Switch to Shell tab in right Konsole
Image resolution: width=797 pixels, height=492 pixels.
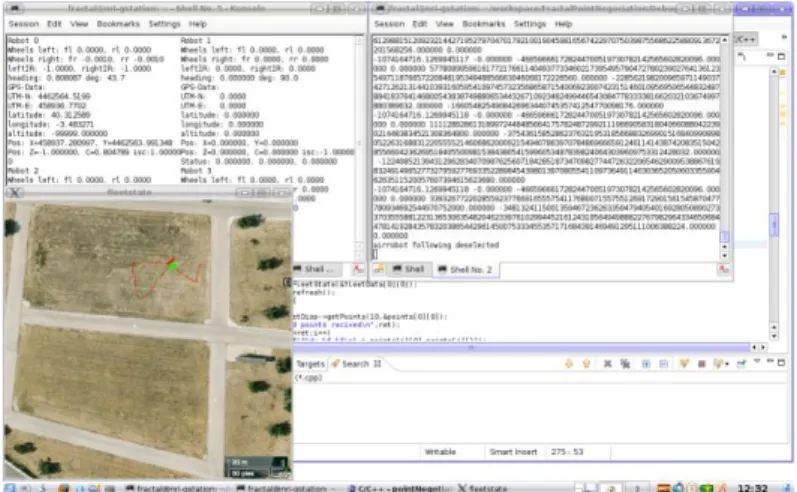[x=409, y=269]
